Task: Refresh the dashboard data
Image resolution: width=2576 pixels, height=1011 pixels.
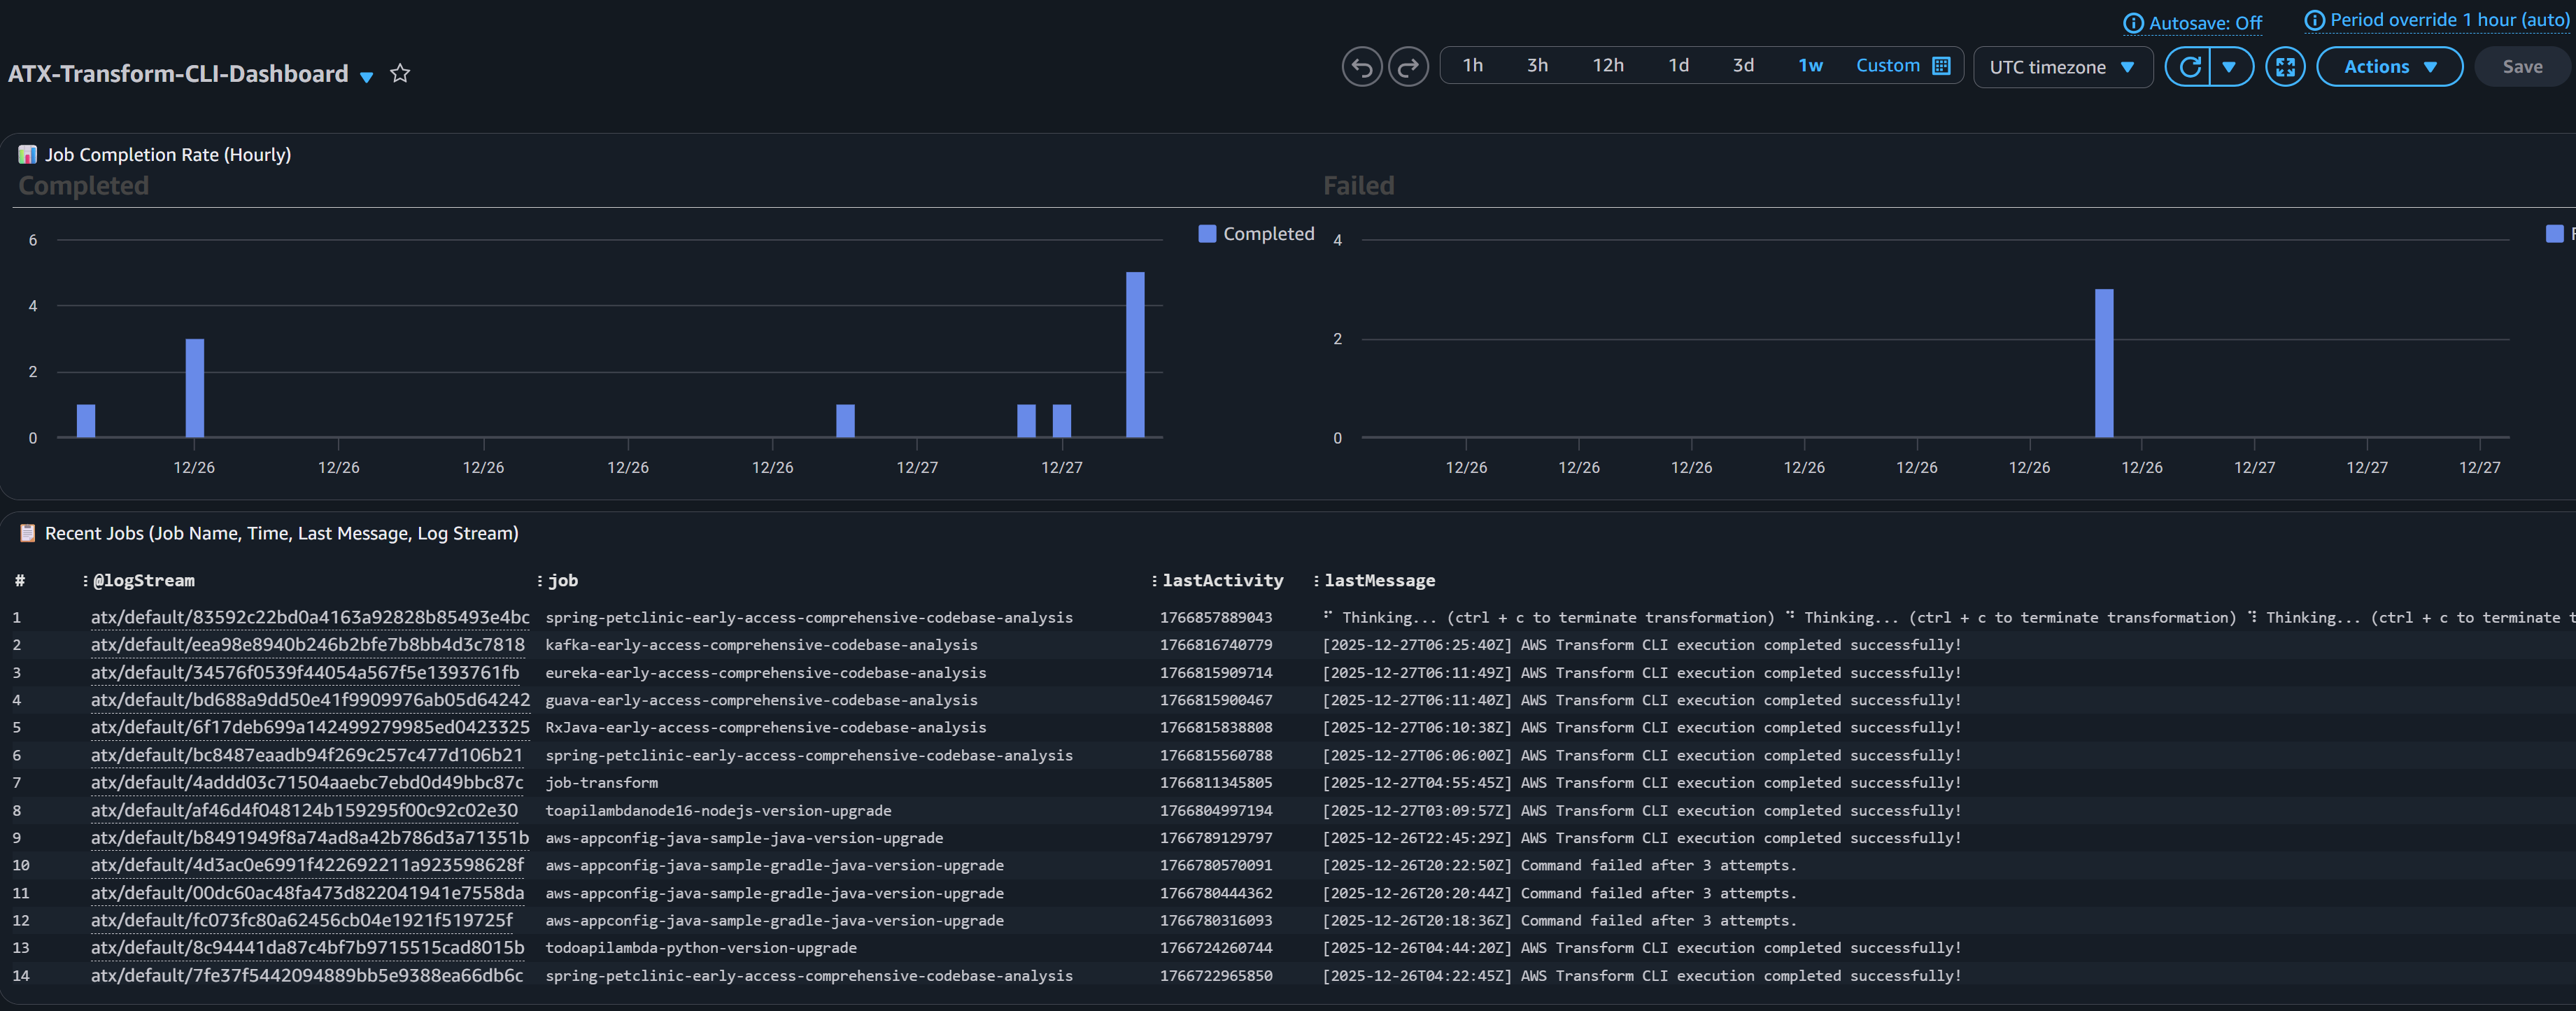Action: (x=2190, y=66)
